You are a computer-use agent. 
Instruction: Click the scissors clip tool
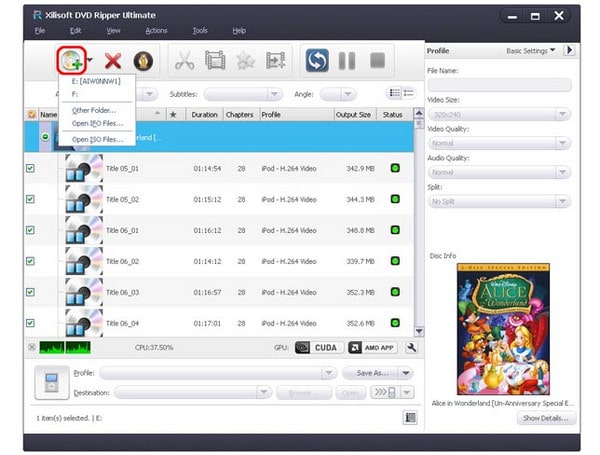coord(184,60)
